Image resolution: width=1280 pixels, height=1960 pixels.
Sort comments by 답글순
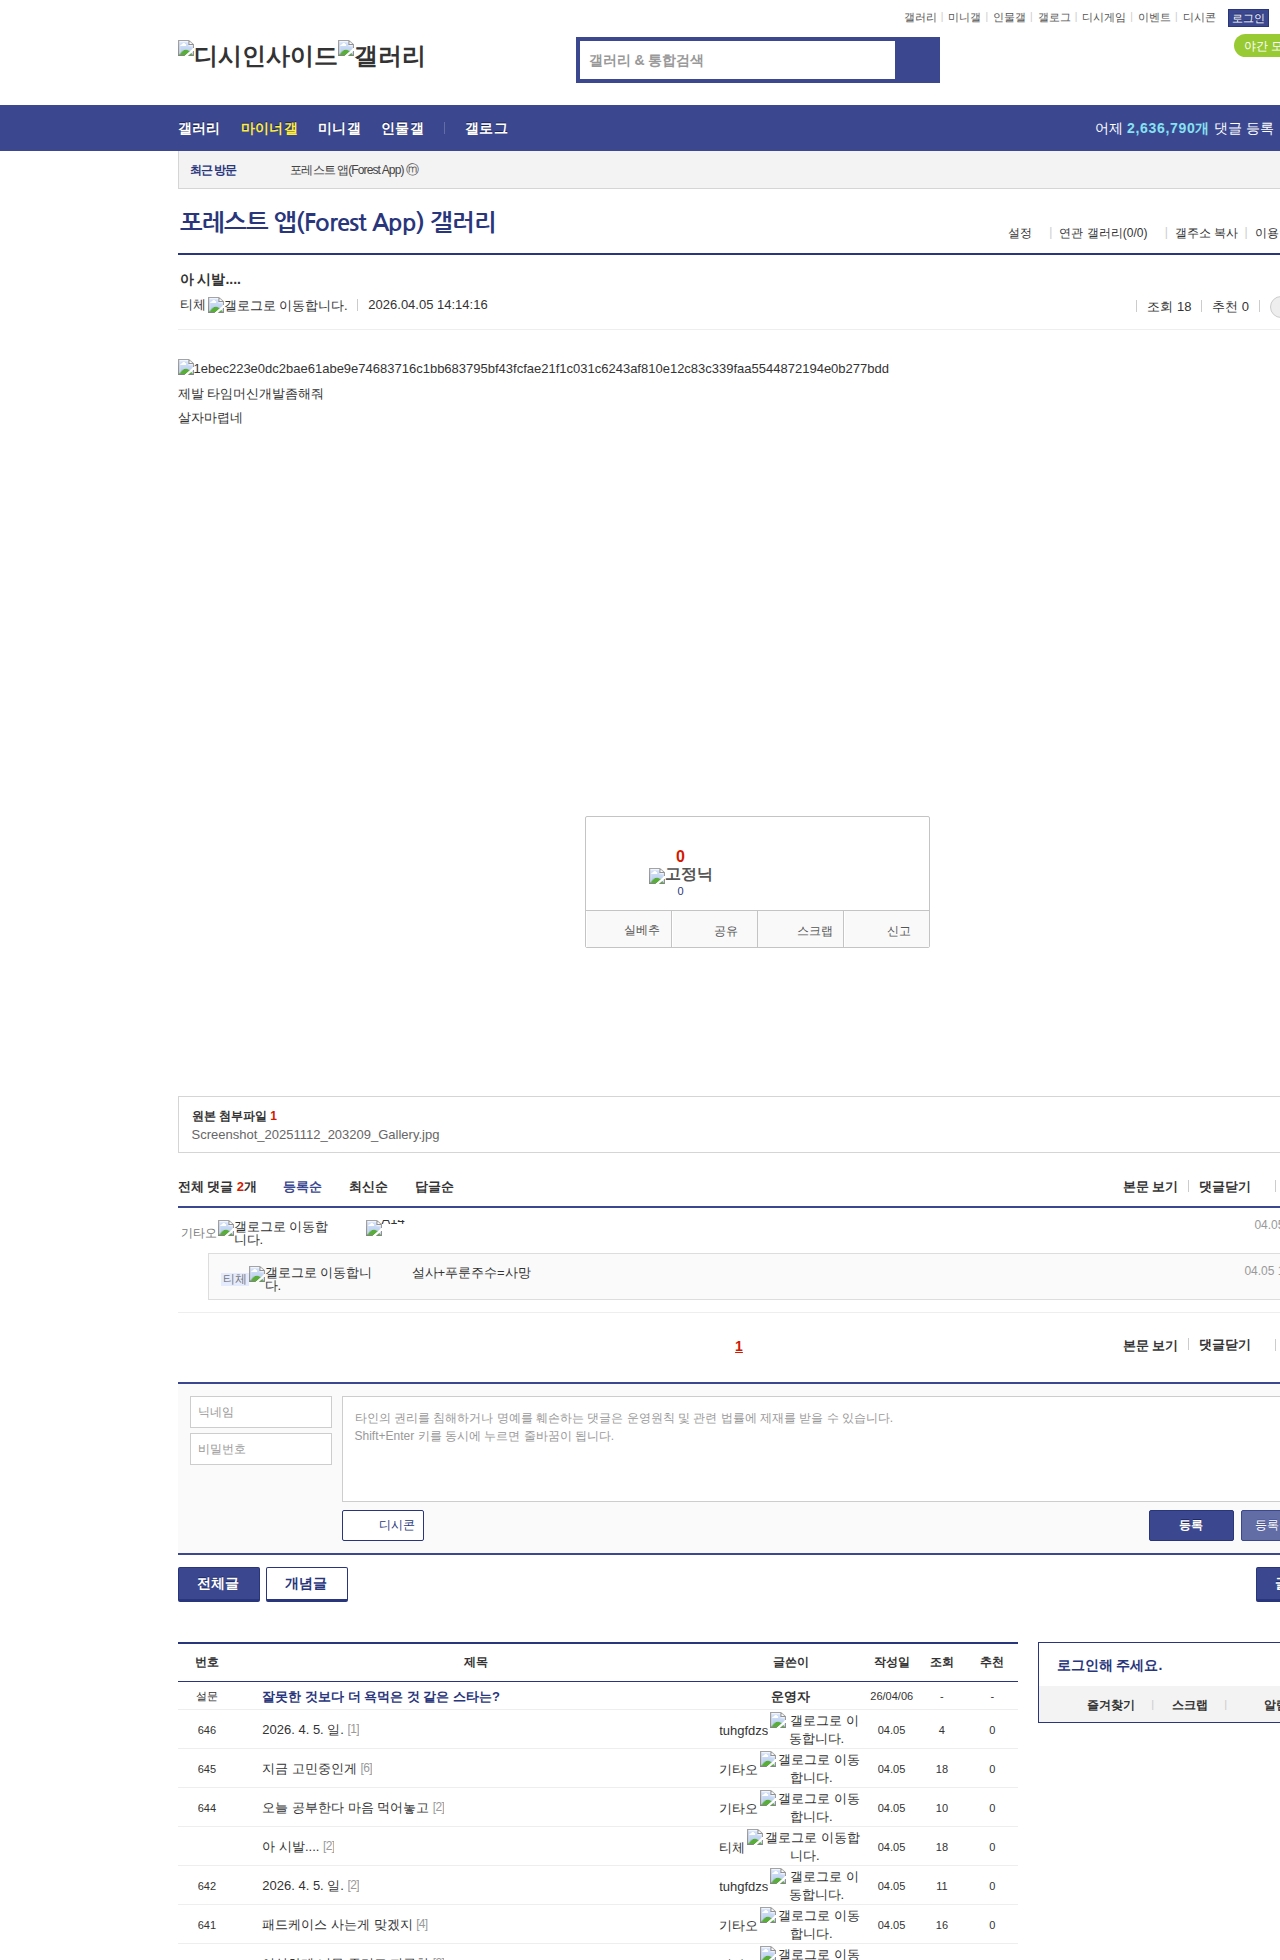[x=434, y=1187]
